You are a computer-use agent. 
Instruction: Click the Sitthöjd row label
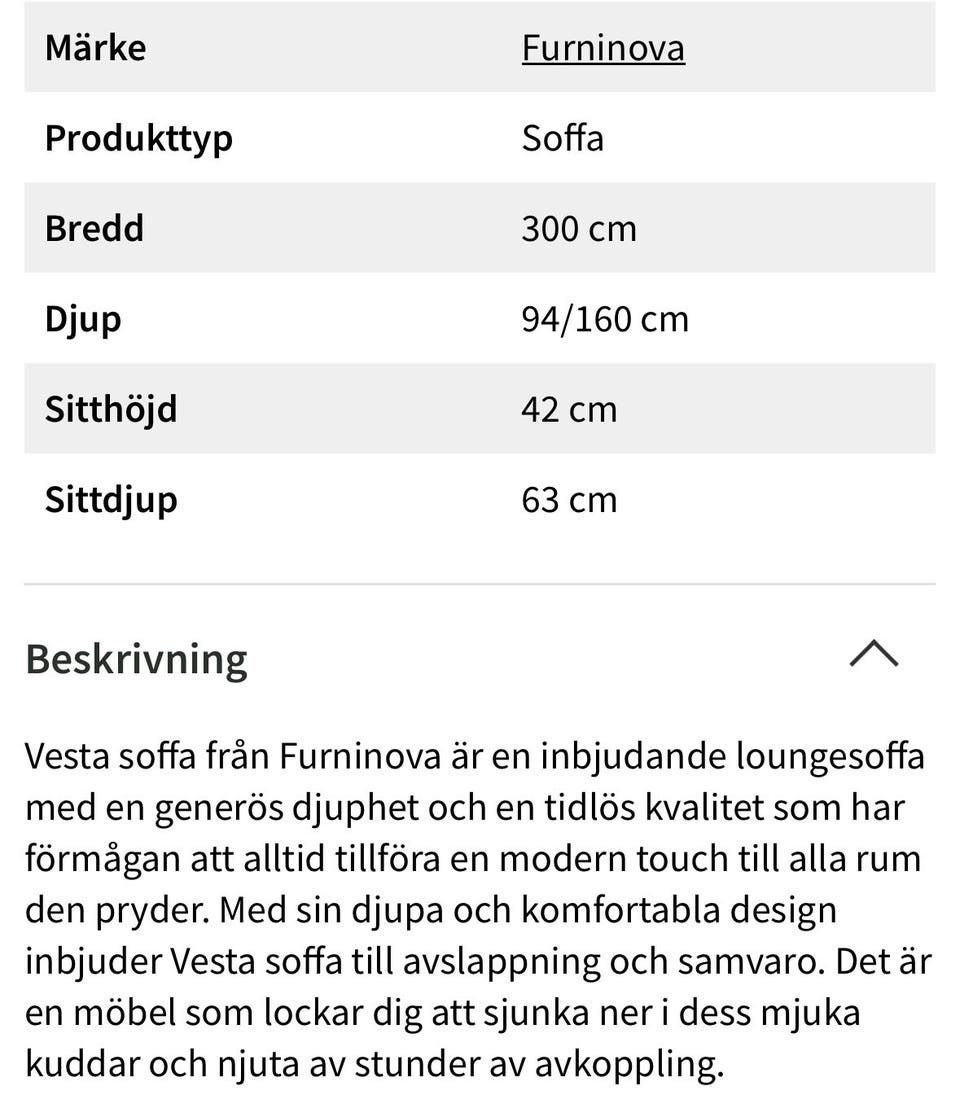(x=110, y=409)
